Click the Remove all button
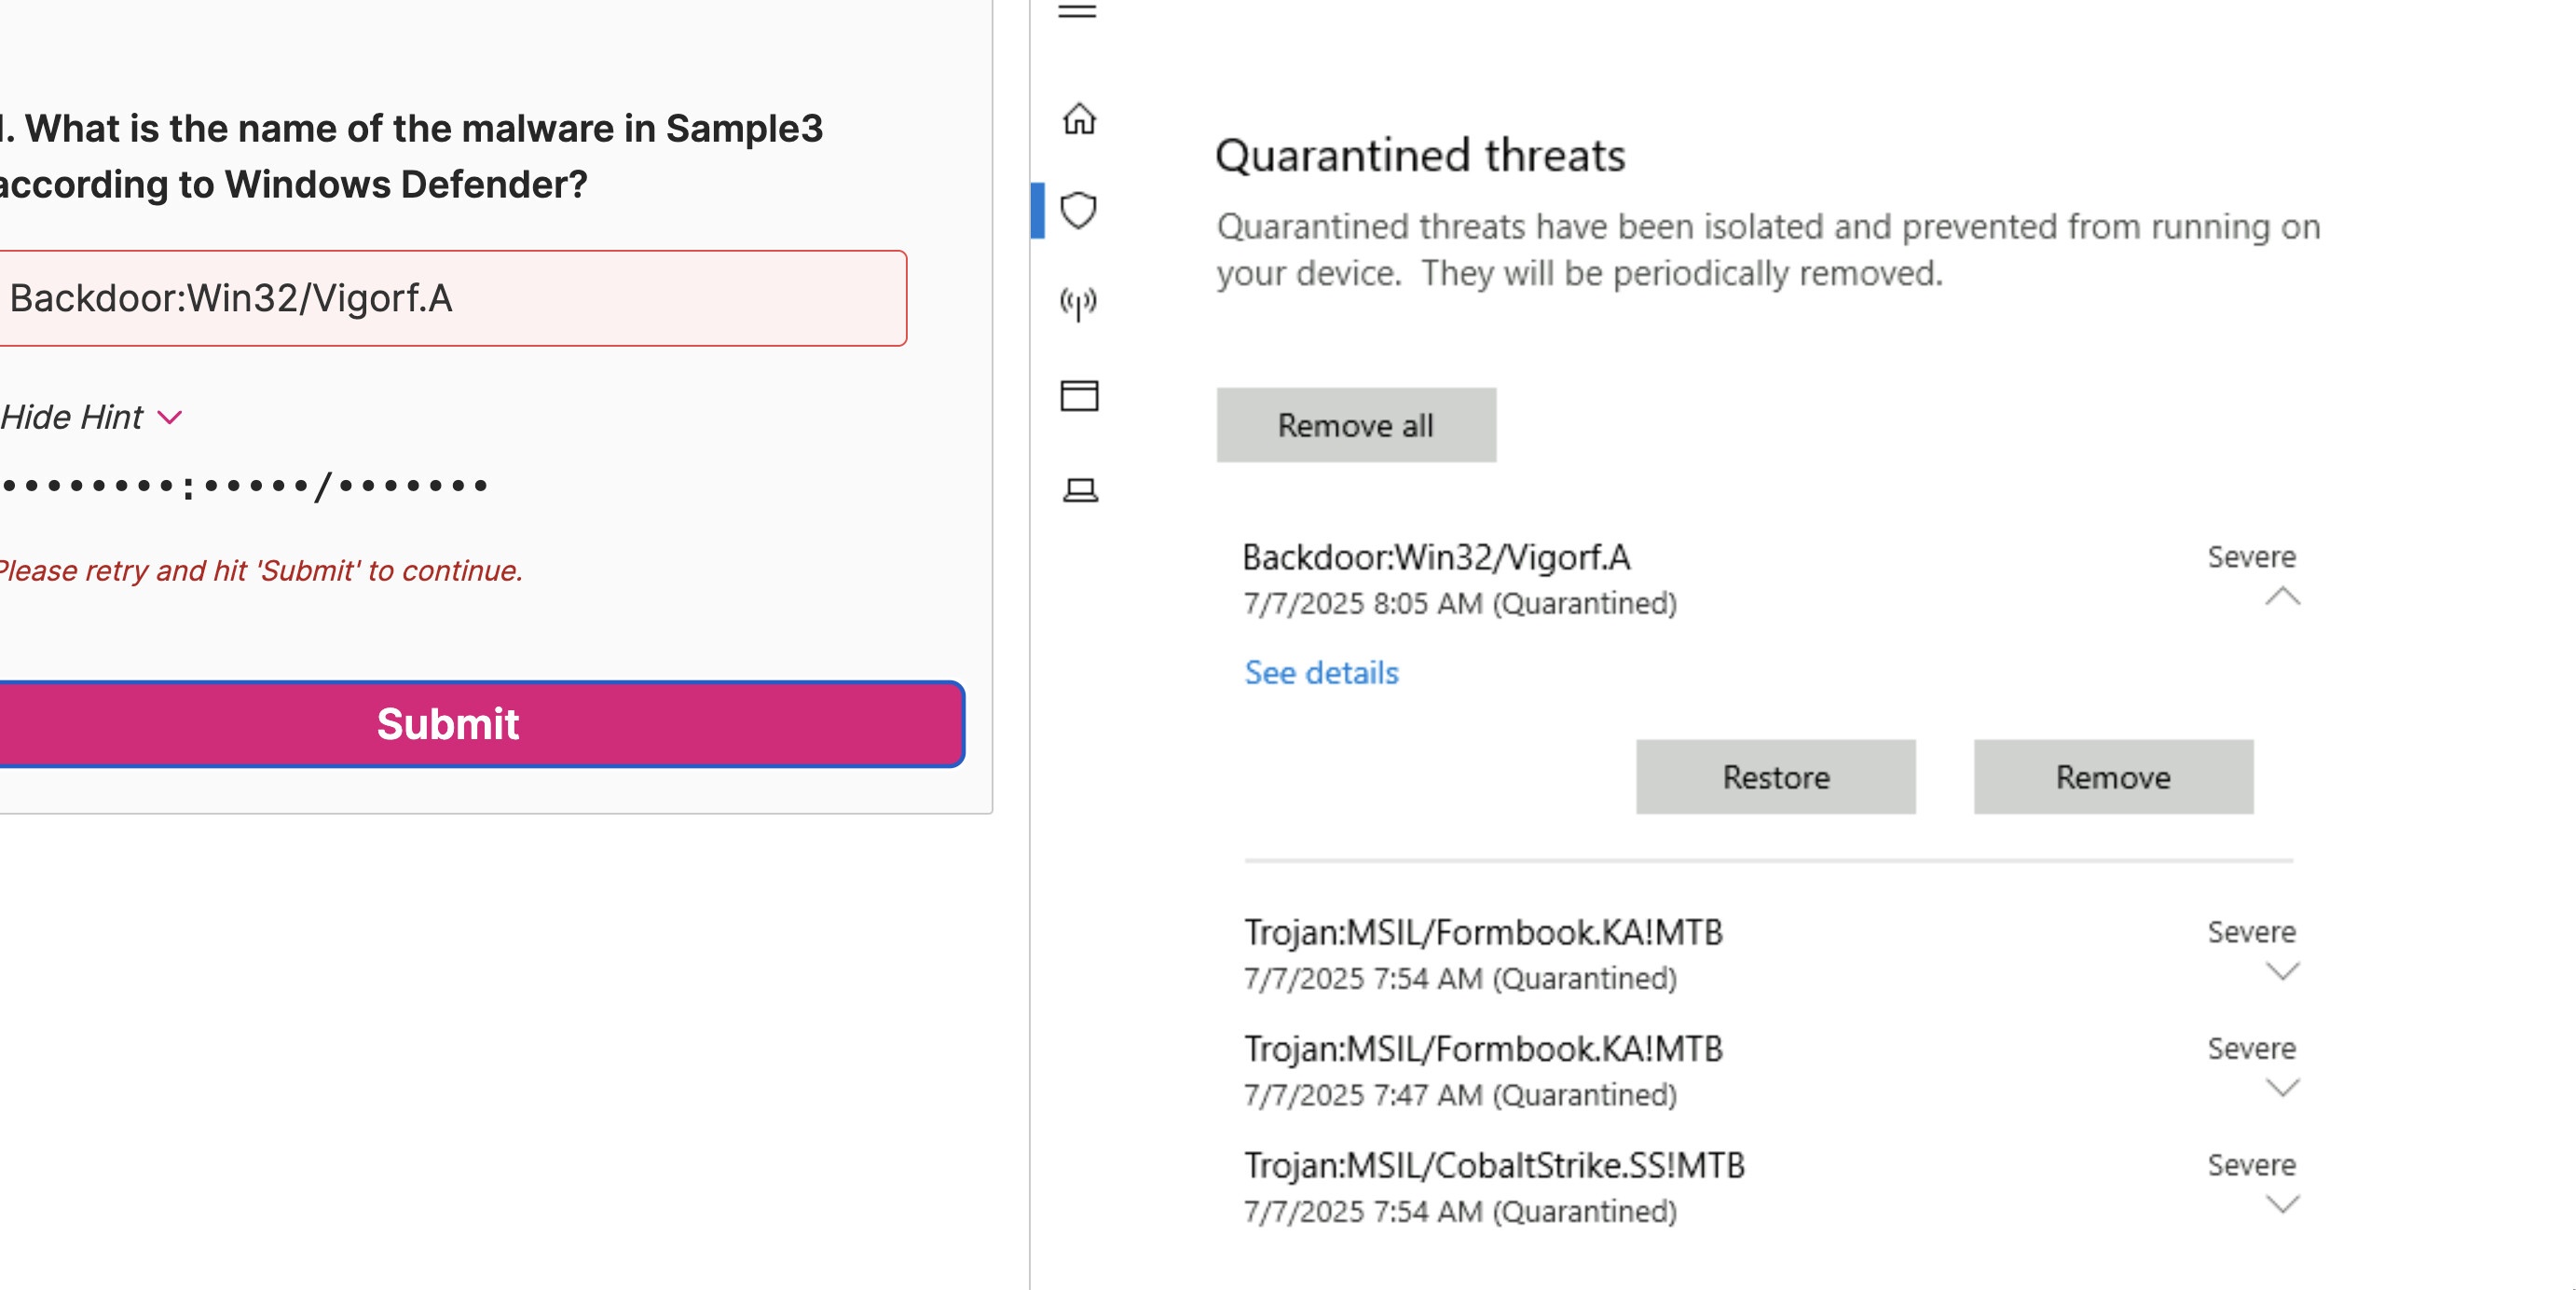Image resolution: width=2576 pixels, height=1290 pixels. (x=1355, y=425)
